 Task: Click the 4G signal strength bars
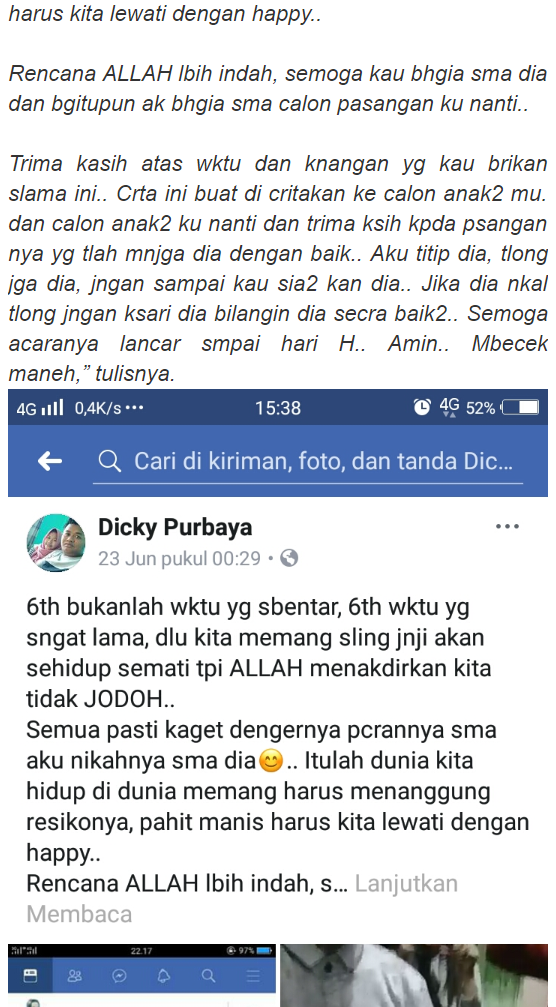click(x=53, y=407)
